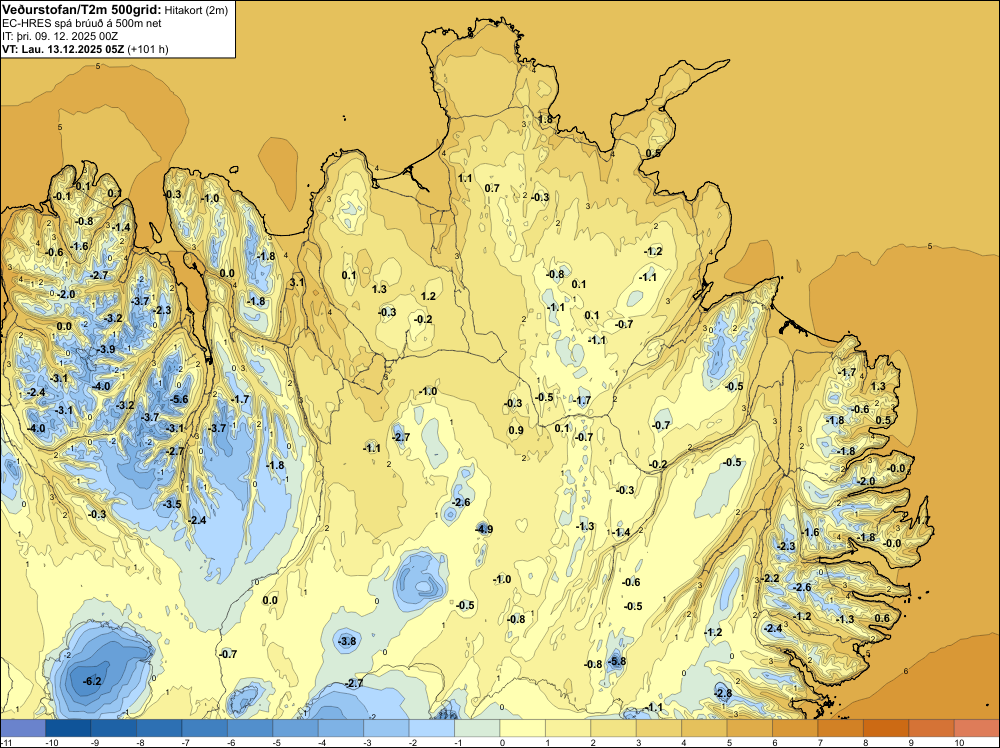1000x748 pixels.
Task: Select the -2.8 temperature value
Action: 723,693
